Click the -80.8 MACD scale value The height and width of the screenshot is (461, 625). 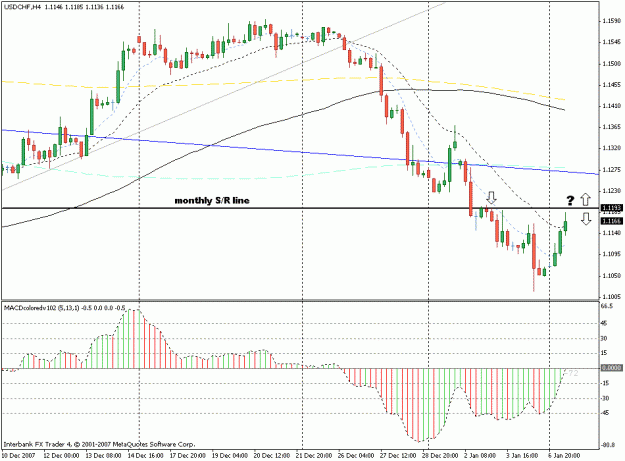coord(607,445)
